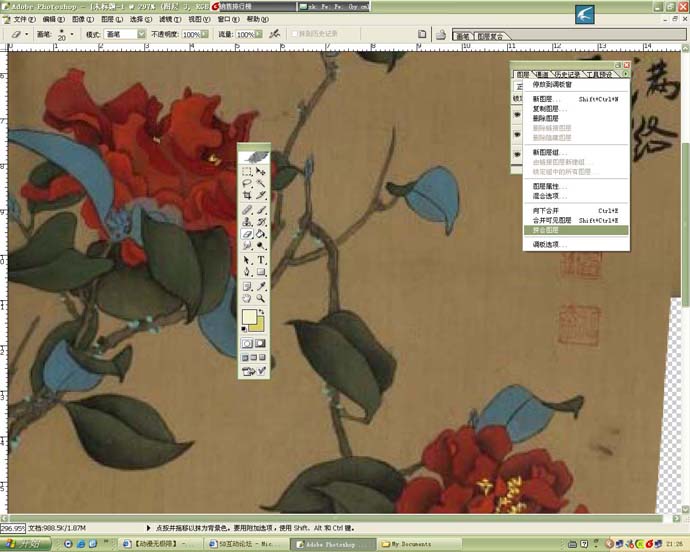Image resolution: width=690 pixels, height=552 pixels.
Task: Select the Rectangle shape tool
Action: [x=261, y=272]
